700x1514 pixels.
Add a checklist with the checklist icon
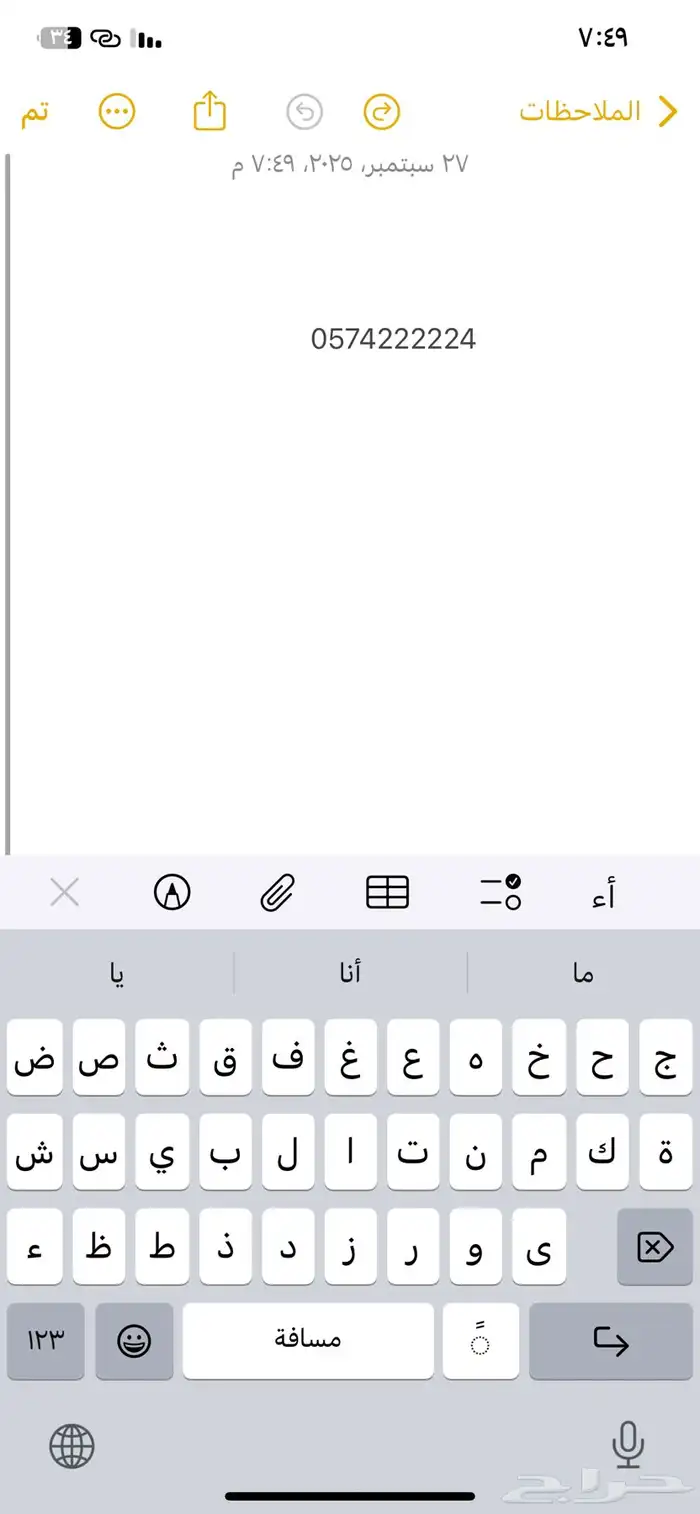500,892
